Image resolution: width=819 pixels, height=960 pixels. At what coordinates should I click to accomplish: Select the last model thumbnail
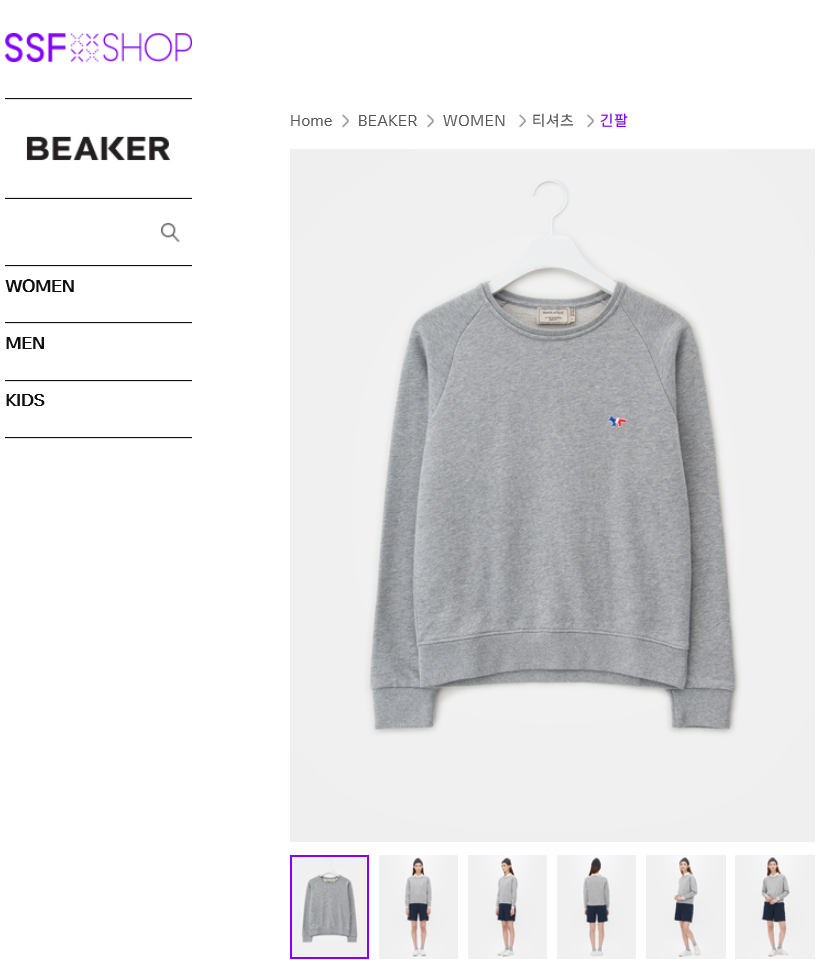pos(775,907)
